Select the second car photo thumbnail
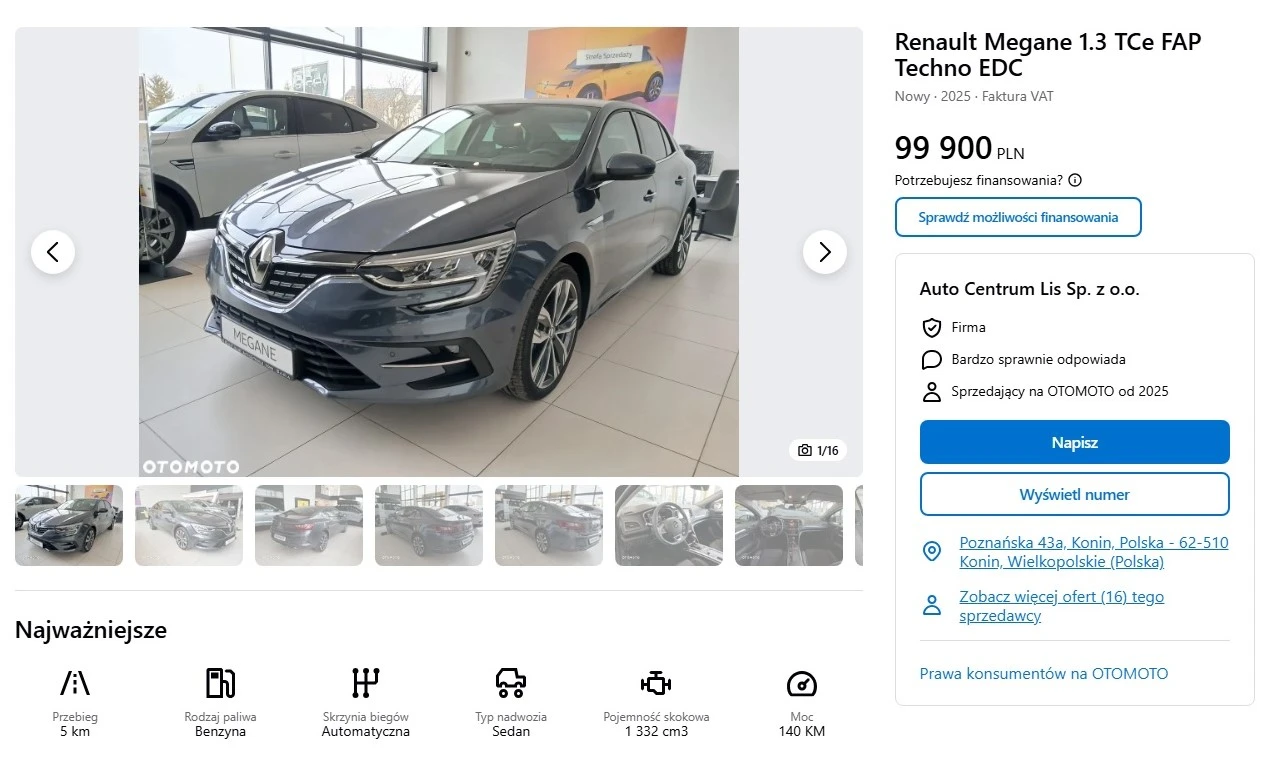Image resolution: width=1270 pixels, height=759 pixels. pos(189,525)
